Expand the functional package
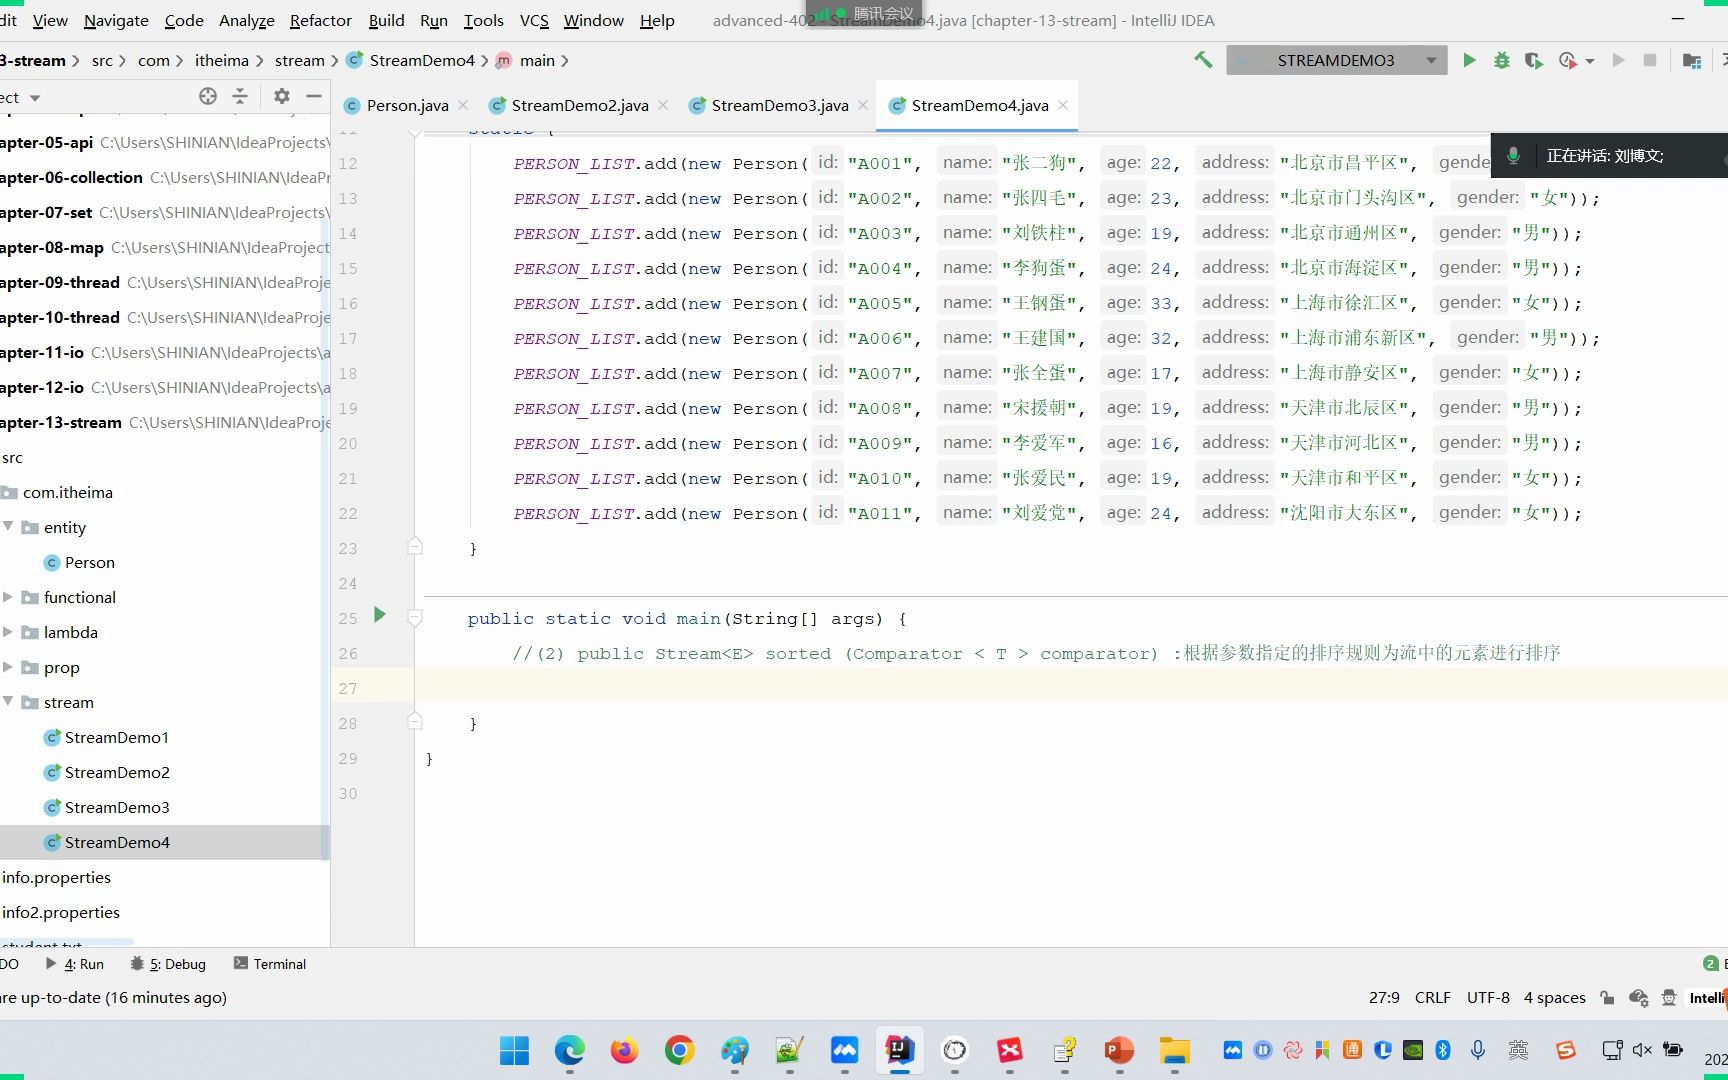Viewport: 1728px width, 1080px height. [8, 597]
